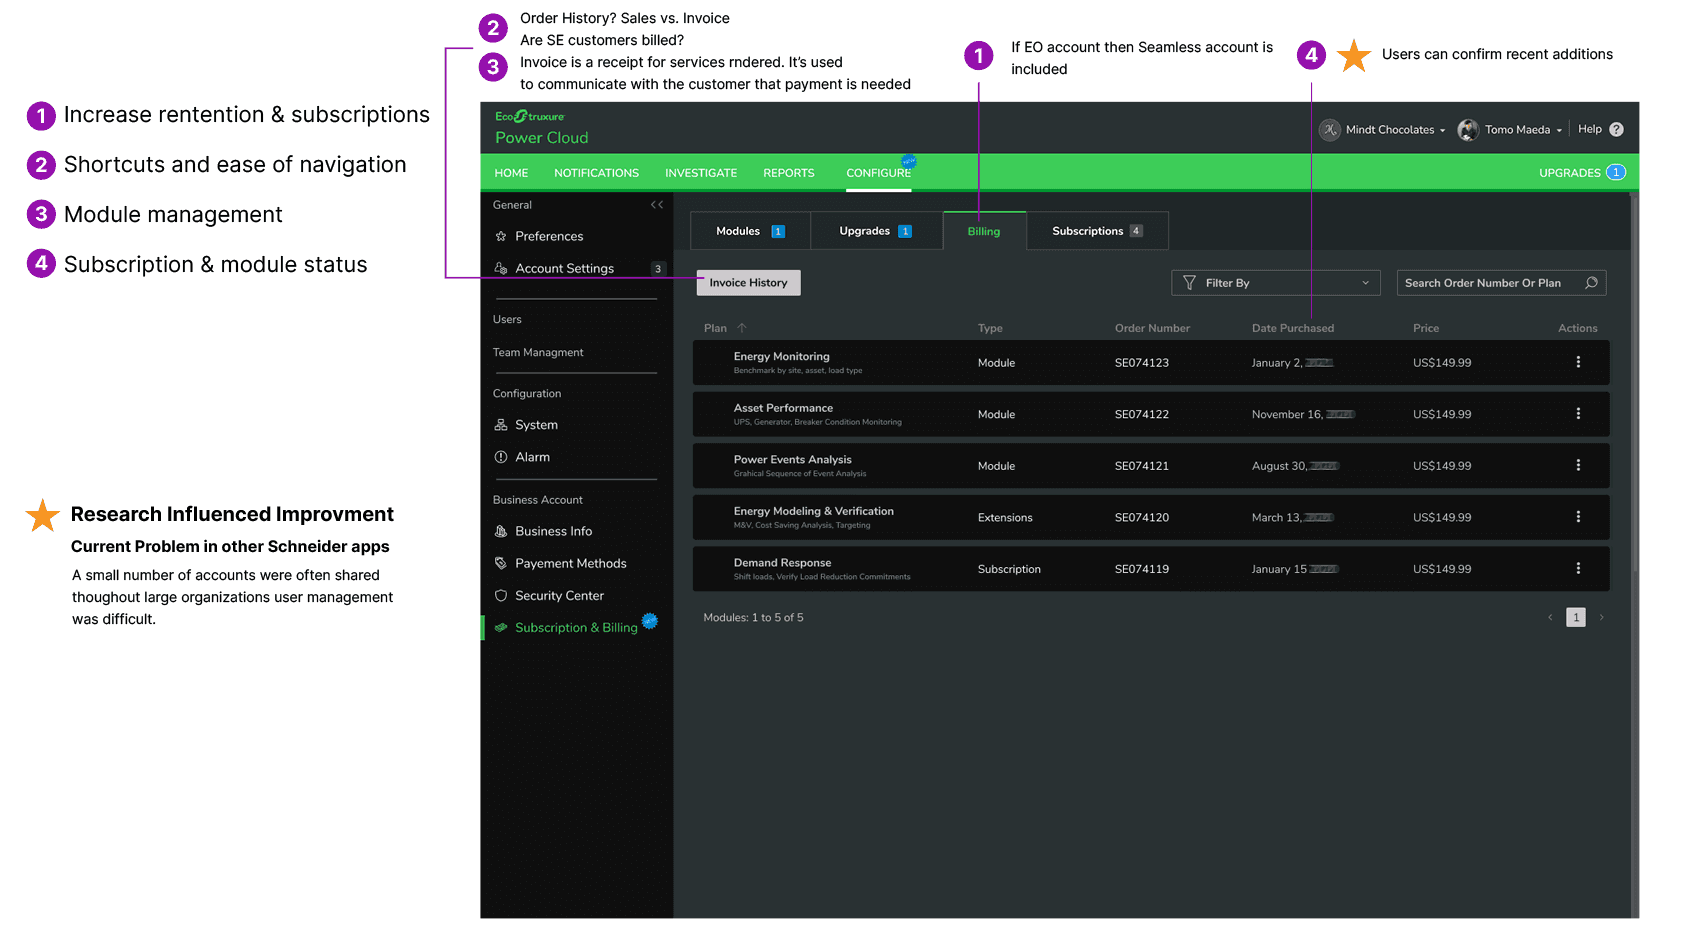
Task: Open INVESTIGATE in the navigation bar
Action: pyautogui.click(x=701, y=173)
